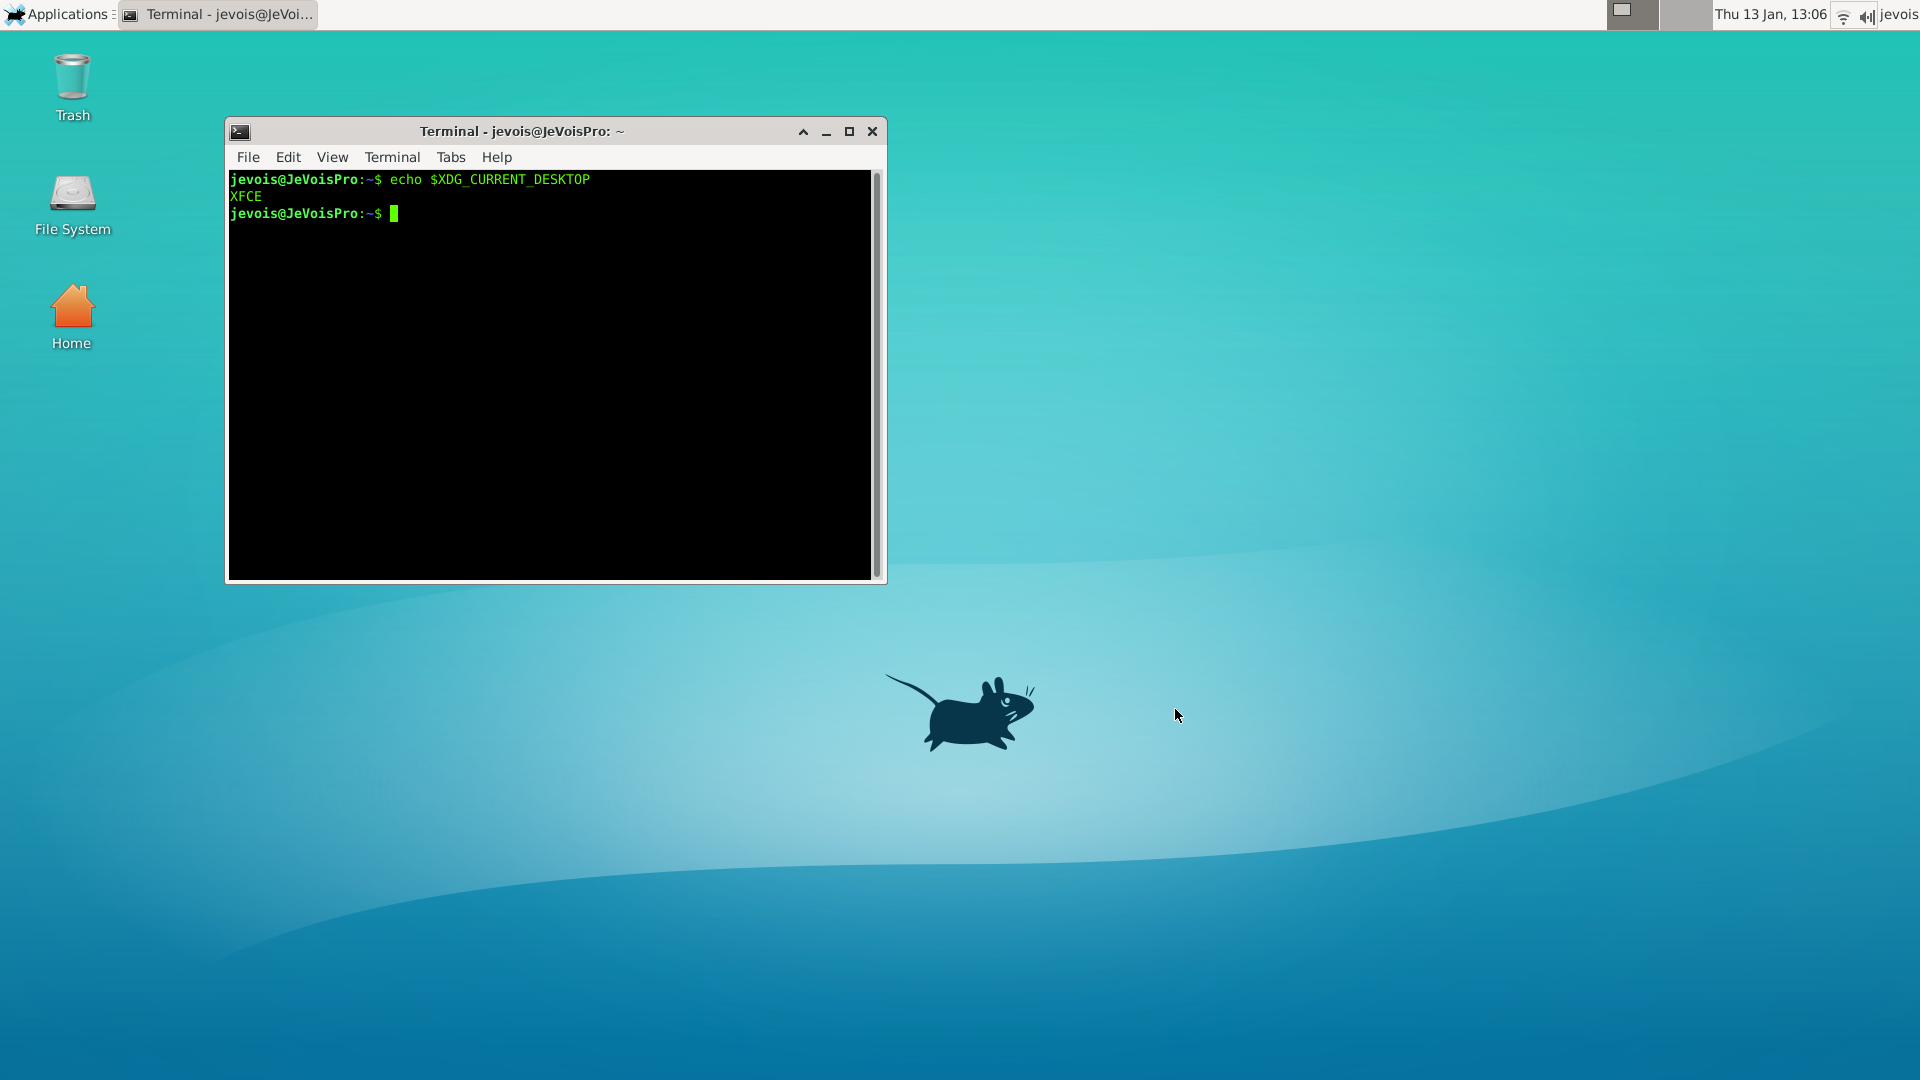1920x1080 pixels.
Task: Open the Edit menu in terminal
Action: tap(288, 158)
